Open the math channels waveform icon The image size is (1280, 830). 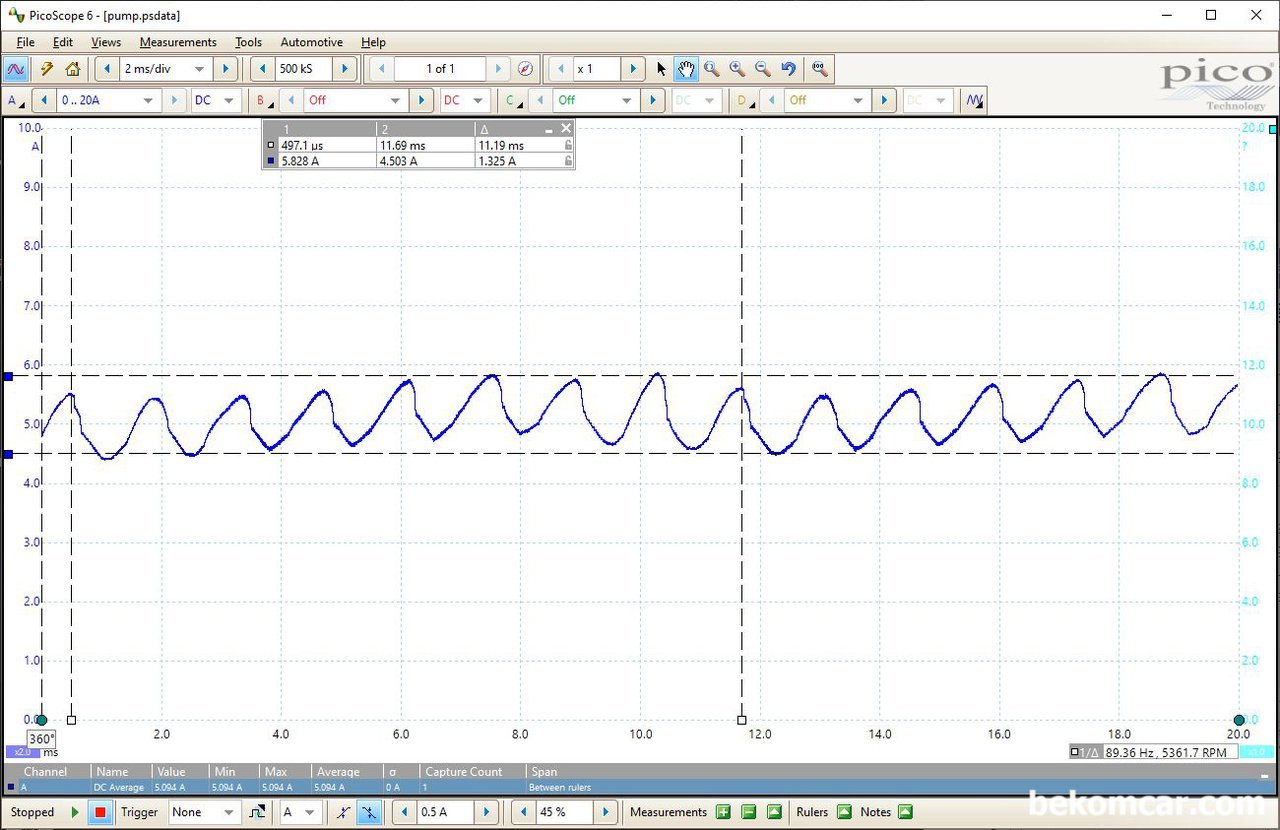coord(973,100)
